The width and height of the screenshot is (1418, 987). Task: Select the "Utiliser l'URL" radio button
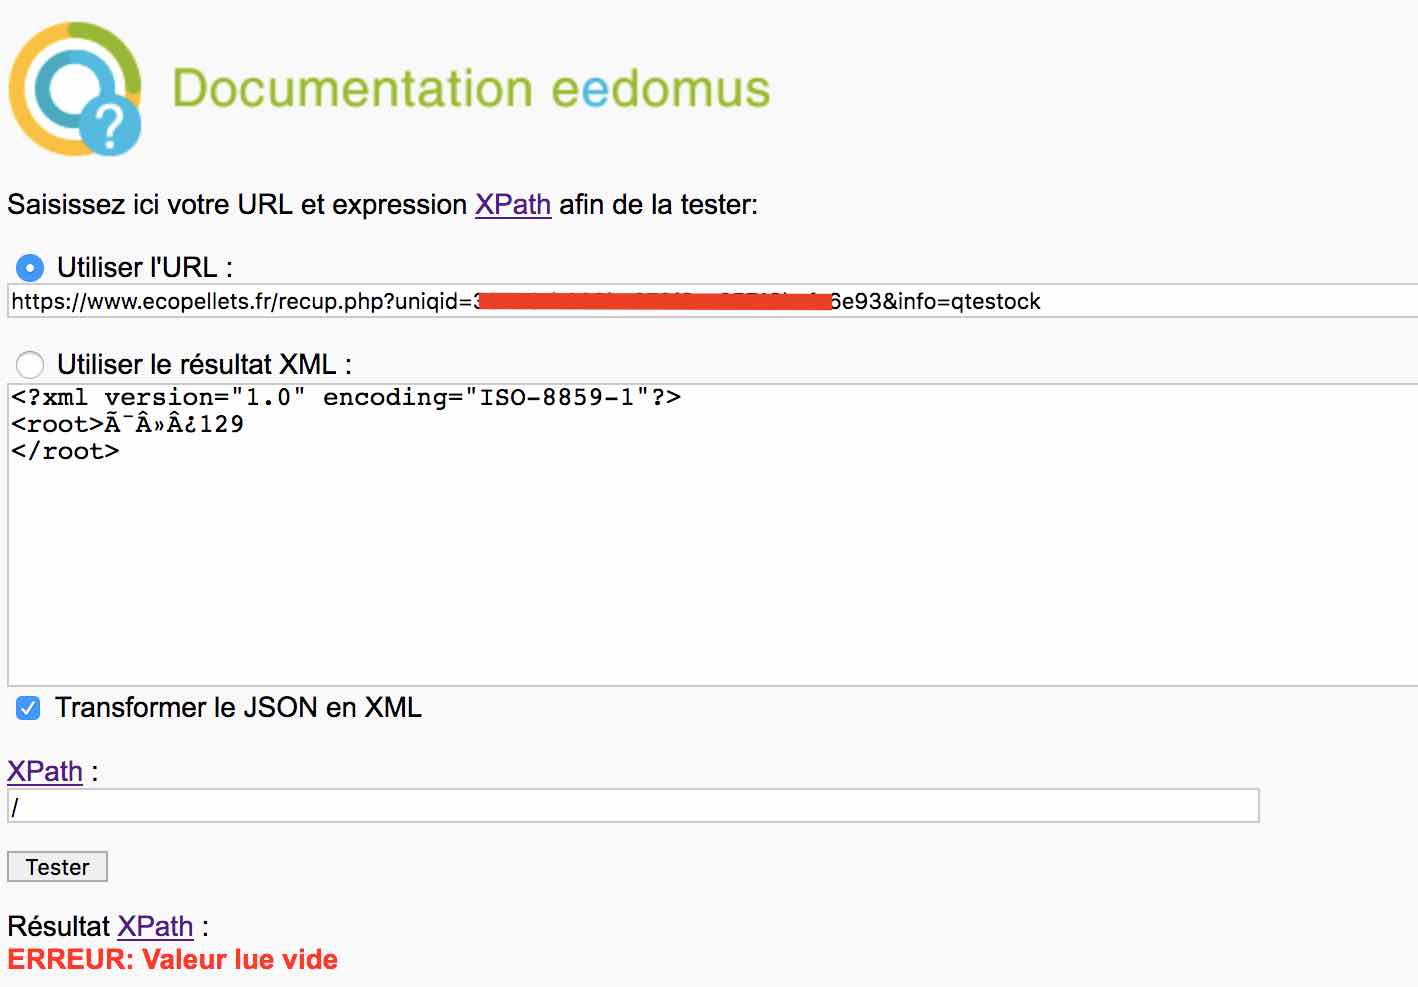(30, 268)
